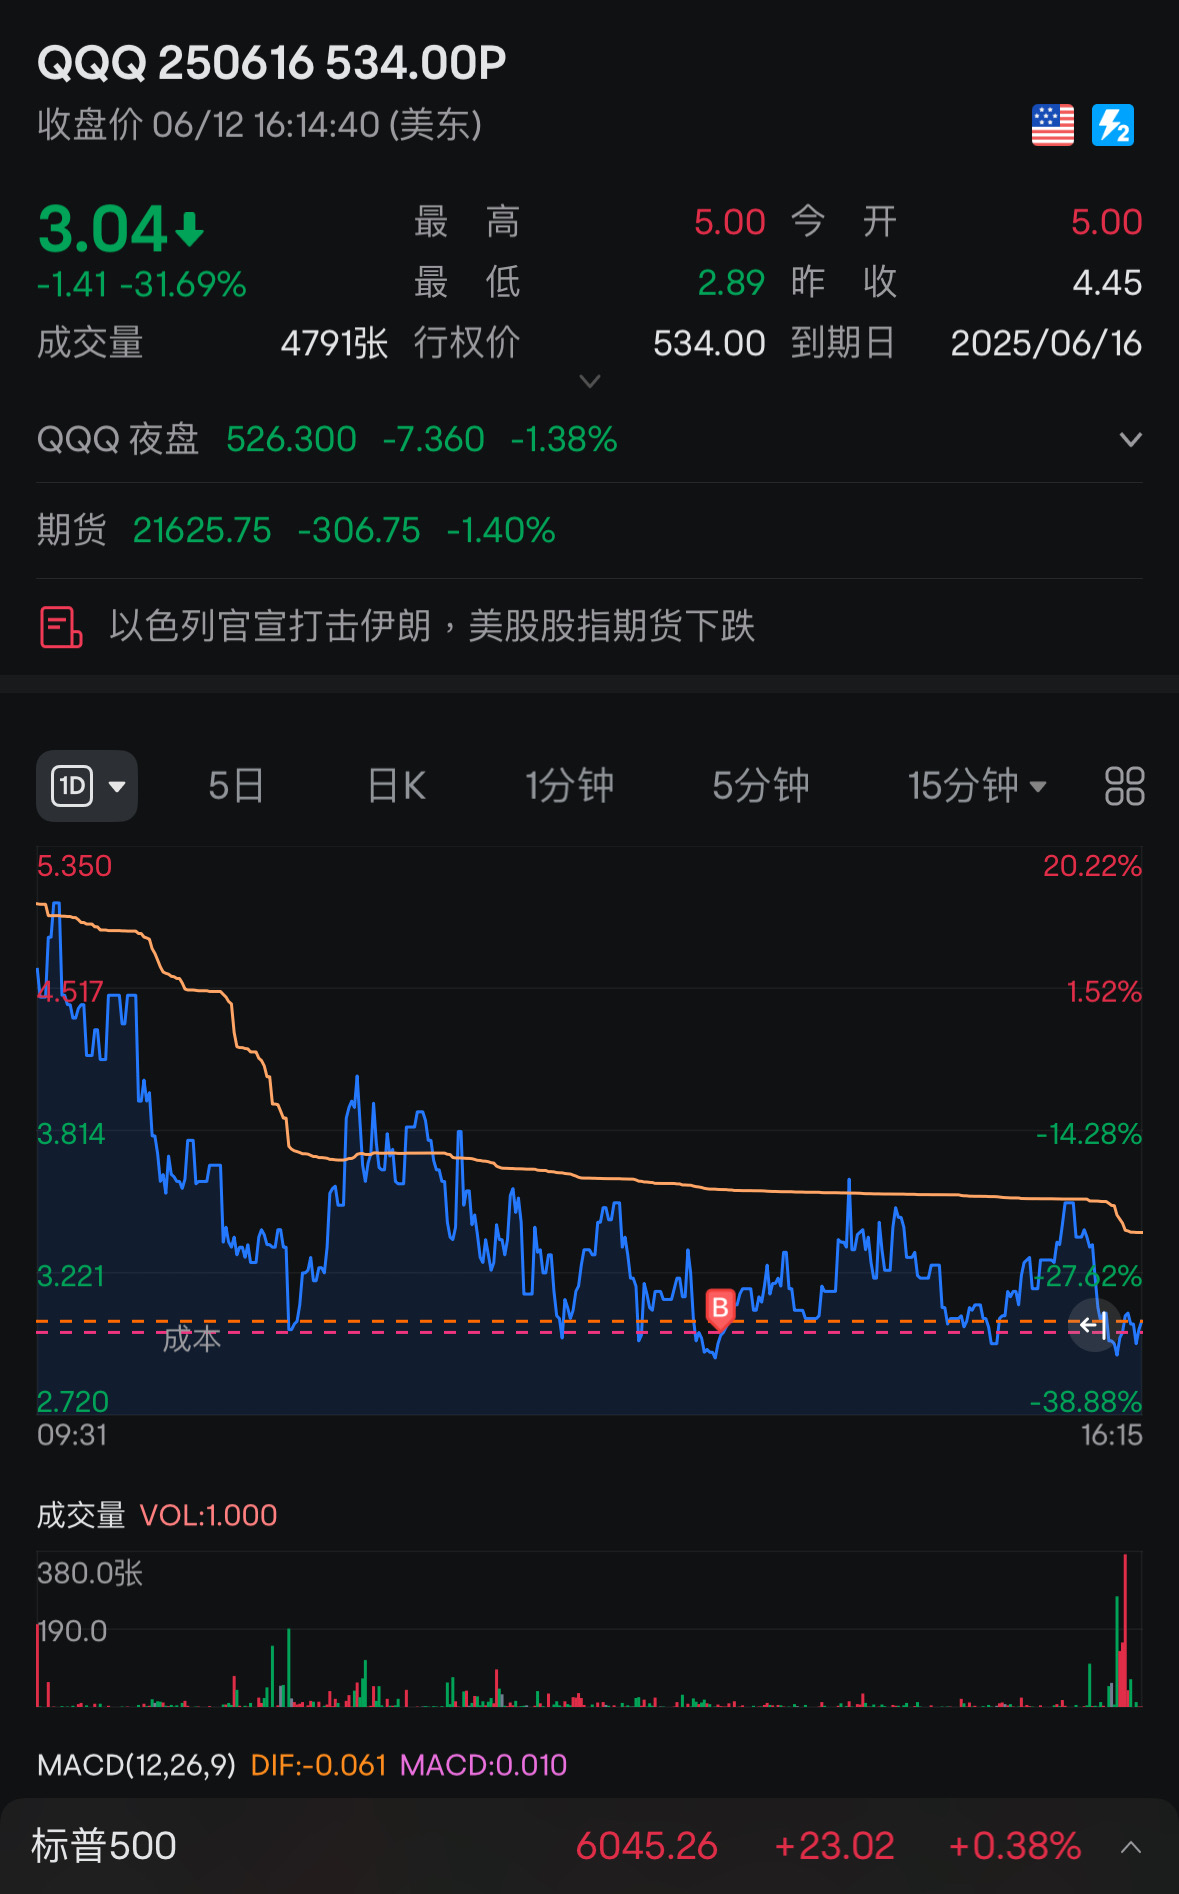Image resolution: width=1179 pixels, height=1894 pixels.
Task: Open the 1D period dropdown
Action: 87,786
